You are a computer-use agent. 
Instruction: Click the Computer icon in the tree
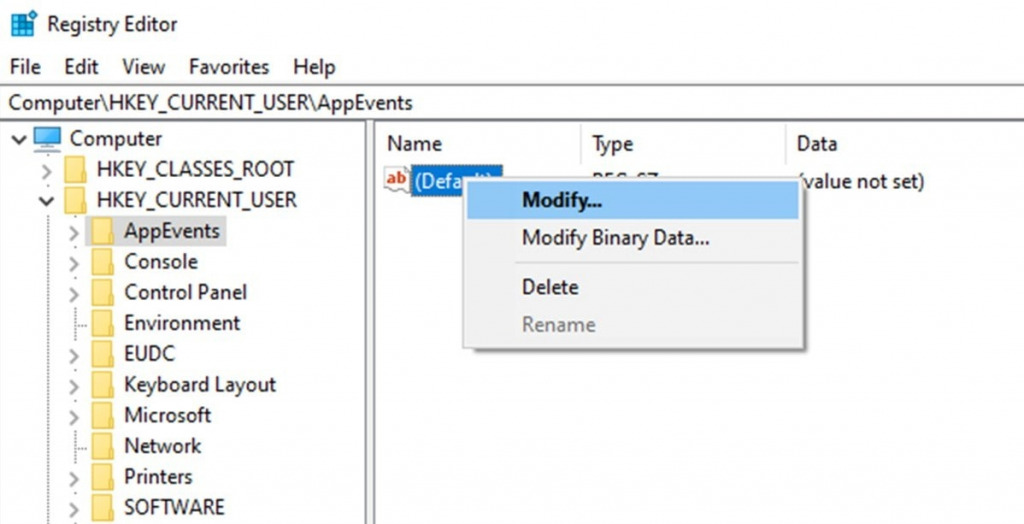click(x=47, y=139)
